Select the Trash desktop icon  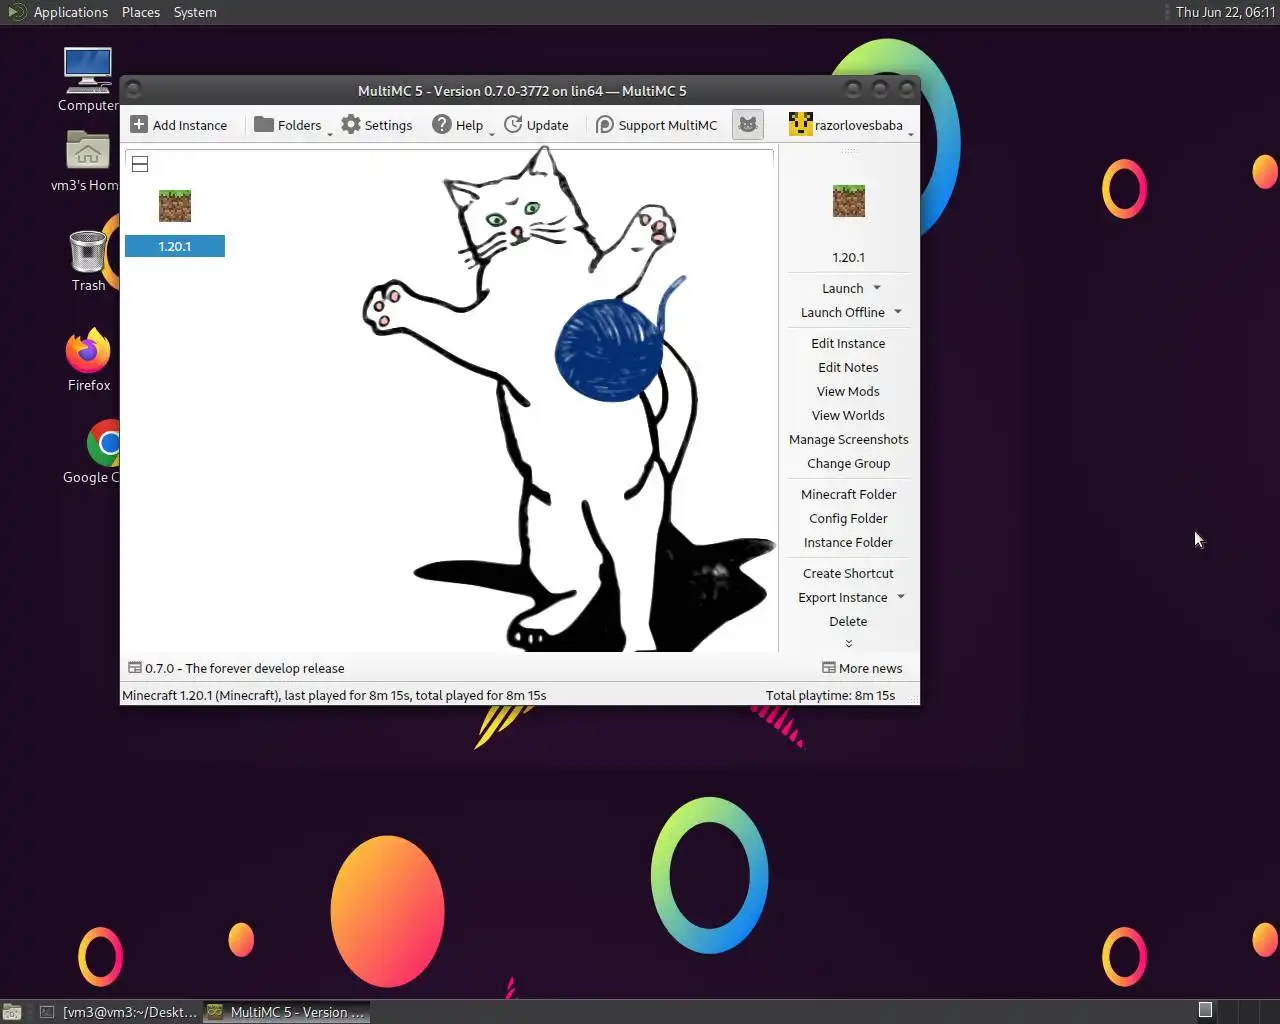tap(88, 261)
